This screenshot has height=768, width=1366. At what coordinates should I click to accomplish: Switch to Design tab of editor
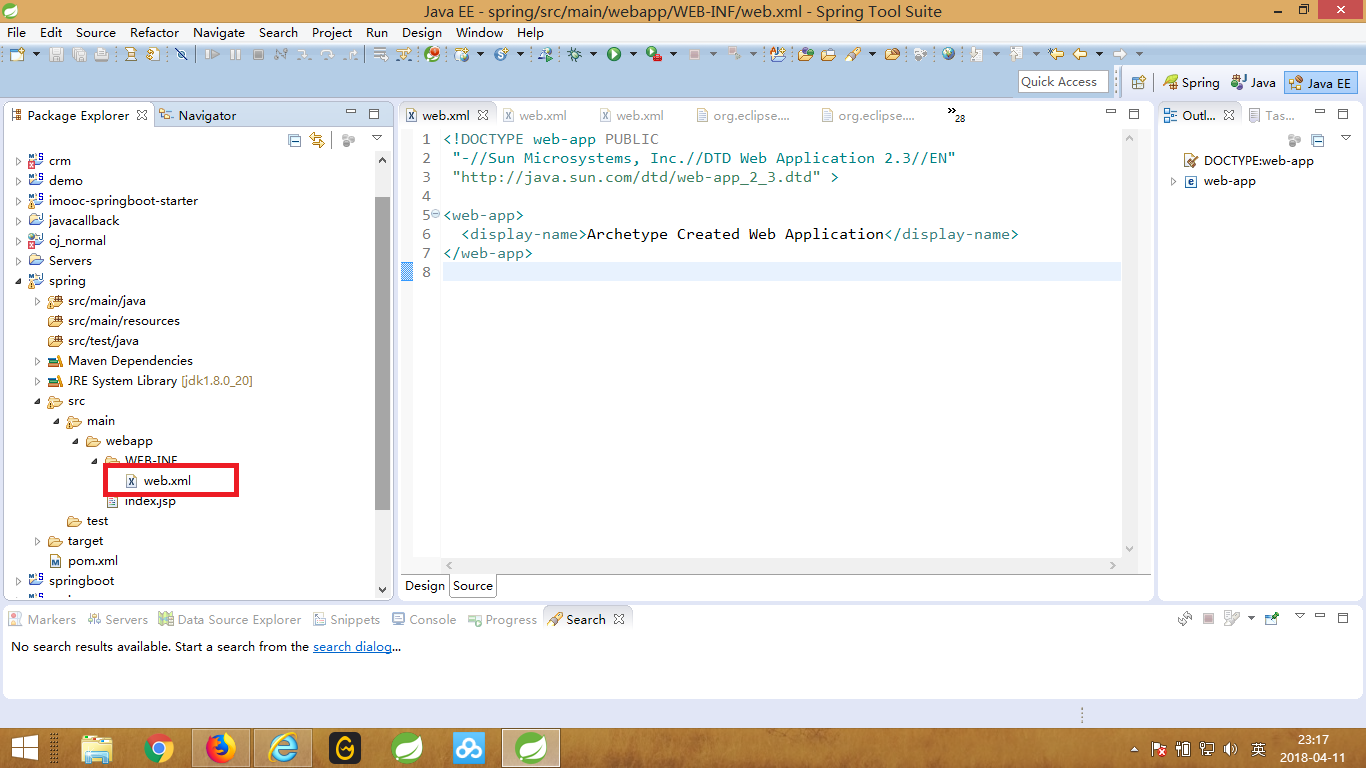coord(424,586)
